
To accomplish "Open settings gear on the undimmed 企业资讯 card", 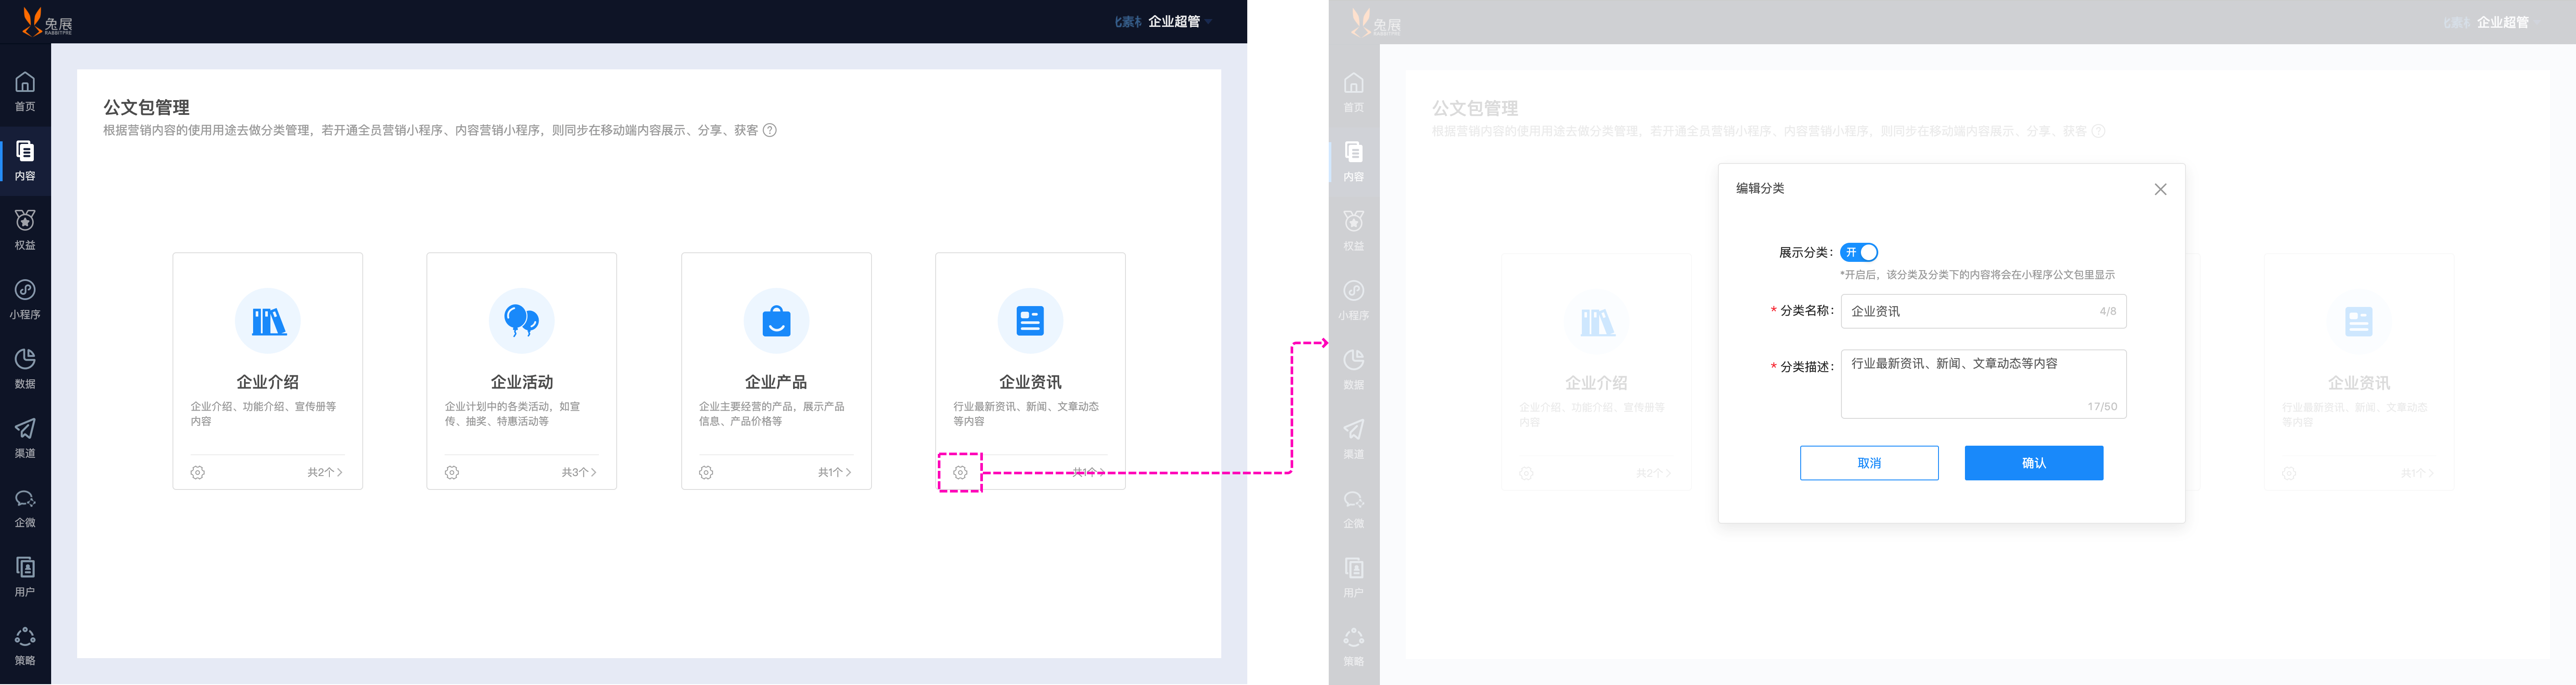I will point(960,472).
